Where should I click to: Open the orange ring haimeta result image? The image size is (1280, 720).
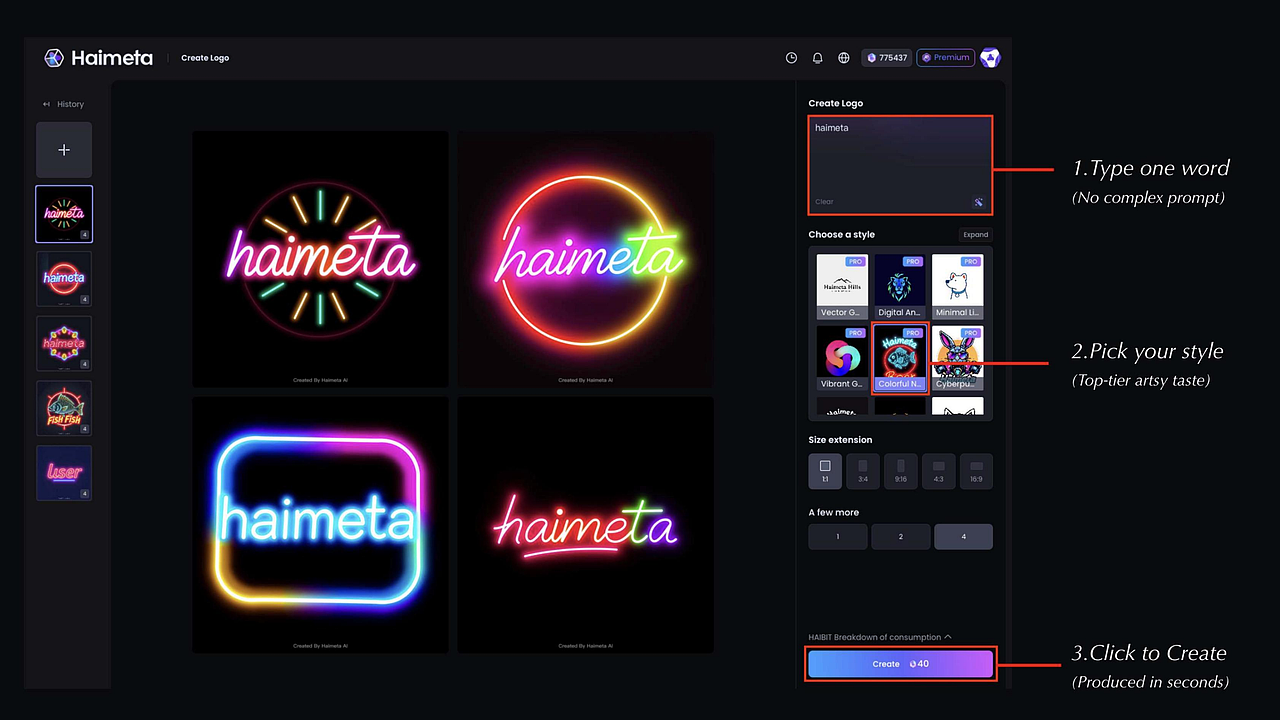(x=586, y=259)
